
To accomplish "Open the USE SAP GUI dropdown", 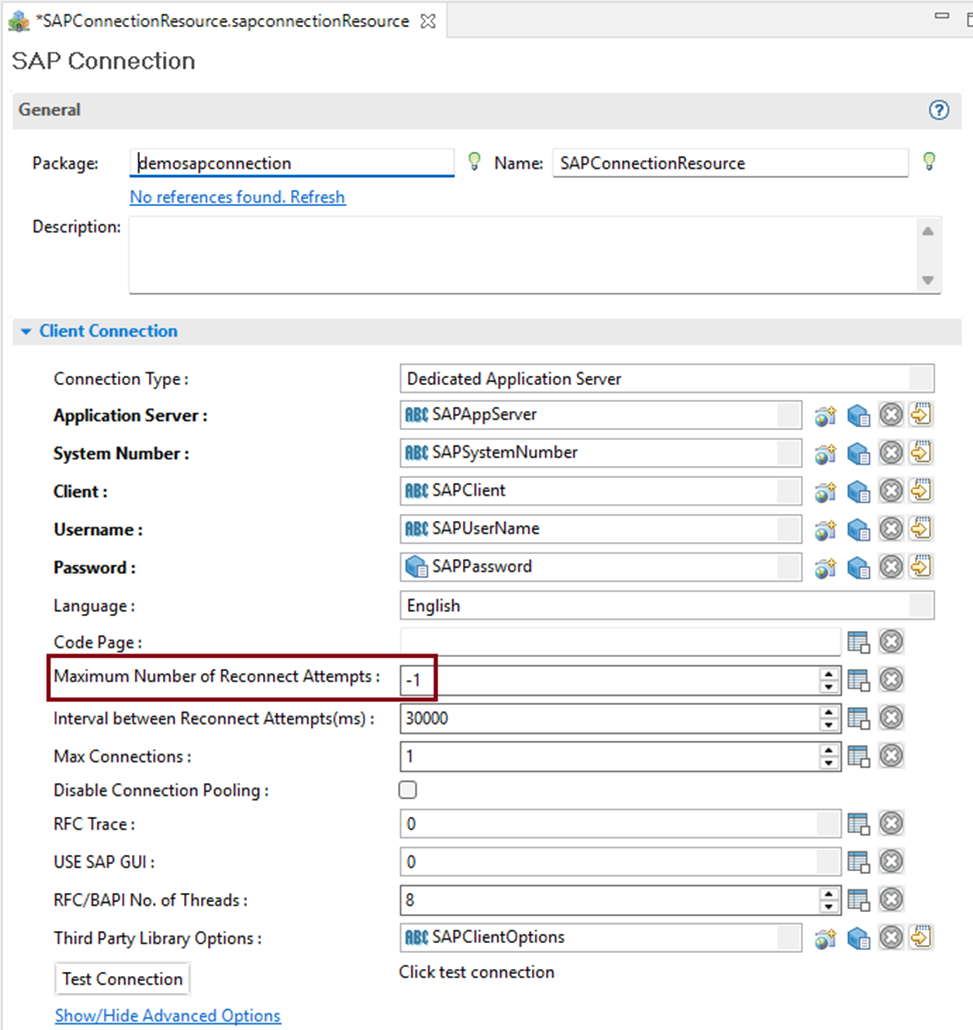I will [828, 862].
